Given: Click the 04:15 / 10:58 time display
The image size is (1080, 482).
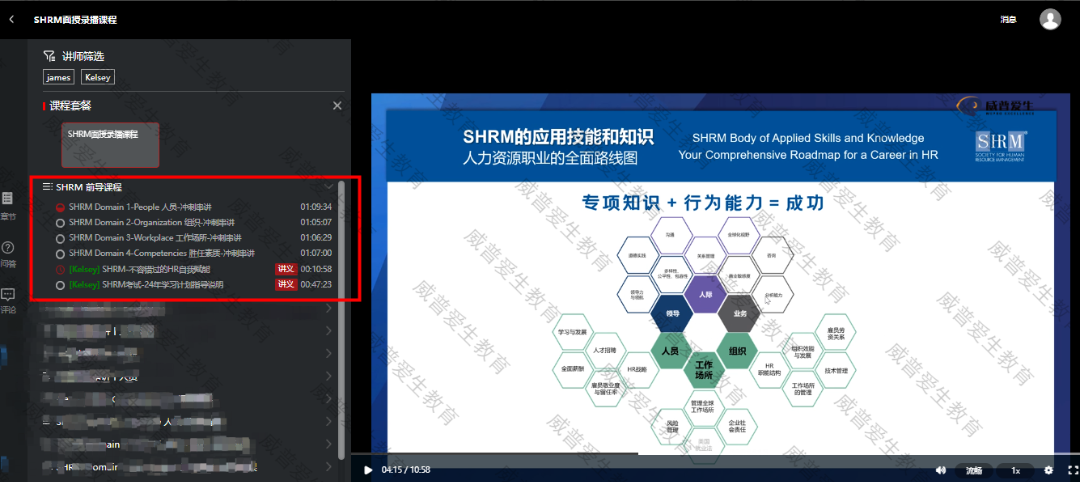Looking at the screenshot, I should (406, 470).
